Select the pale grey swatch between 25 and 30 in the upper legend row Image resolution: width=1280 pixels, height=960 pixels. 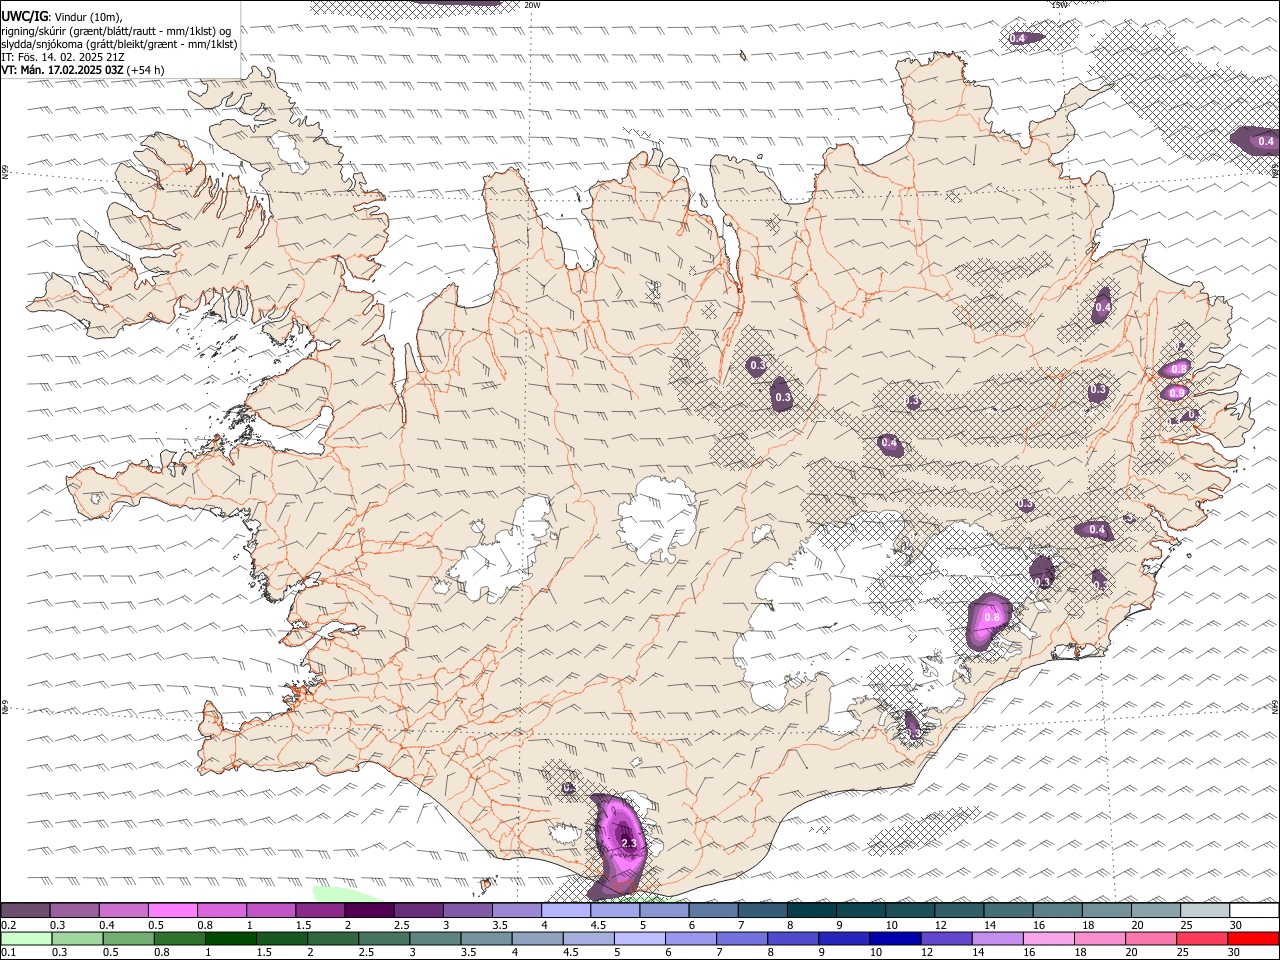point(1205,911)
